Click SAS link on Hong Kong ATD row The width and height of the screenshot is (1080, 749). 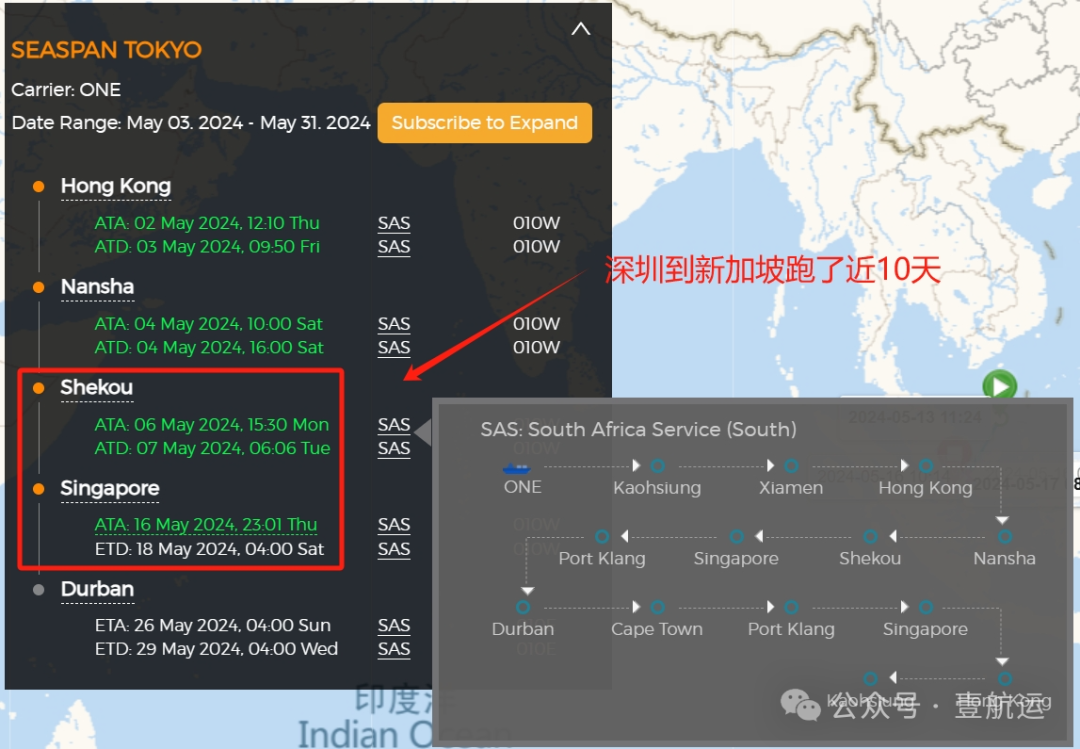coord(394,247)
